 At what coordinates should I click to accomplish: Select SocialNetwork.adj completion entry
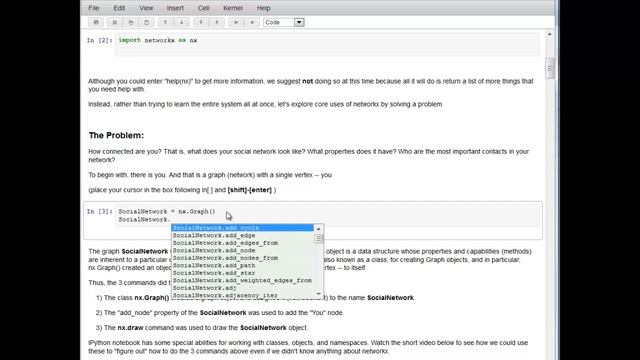[242, 288]
